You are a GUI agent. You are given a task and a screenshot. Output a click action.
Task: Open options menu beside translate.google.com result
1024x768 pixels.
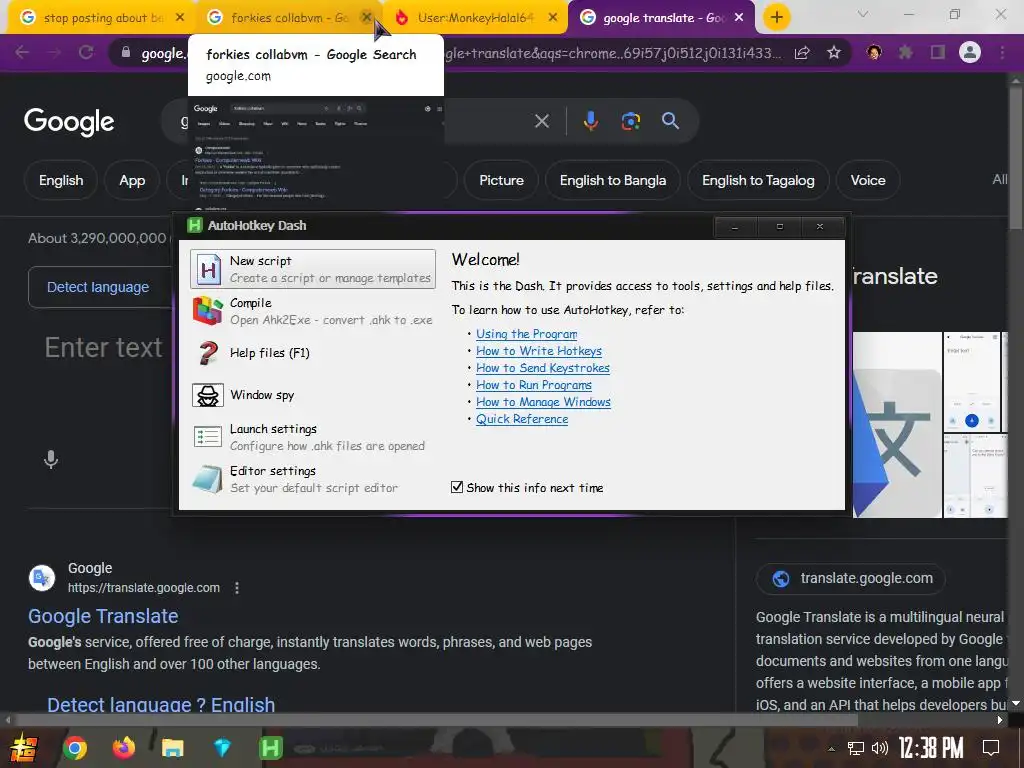click(x=237, y=588)
